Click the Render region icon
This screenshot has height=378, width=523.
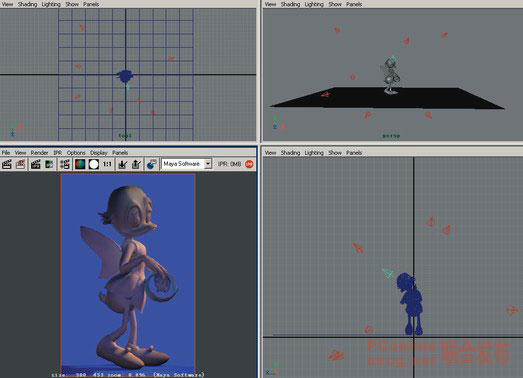[x=21, y=164]
